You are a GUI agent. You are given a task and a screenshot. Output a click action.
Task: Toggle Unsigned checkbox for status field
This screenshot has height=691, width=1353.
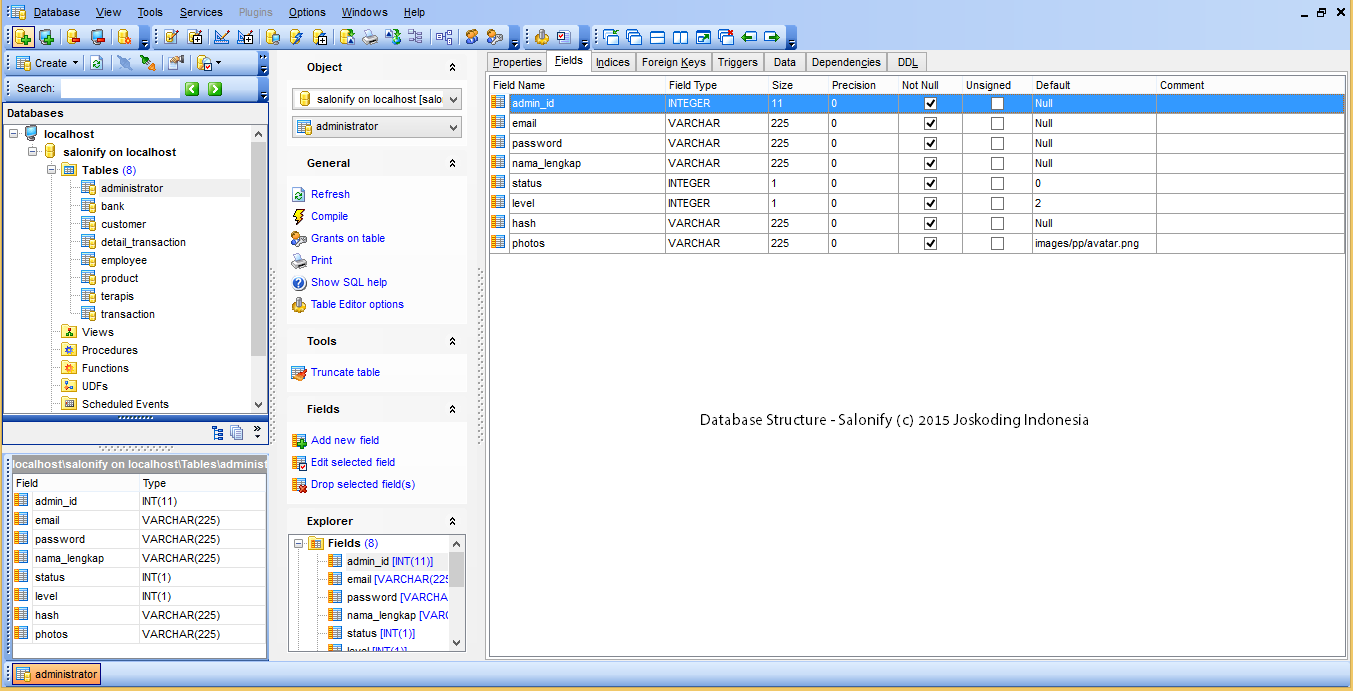(x=997, y=183)
